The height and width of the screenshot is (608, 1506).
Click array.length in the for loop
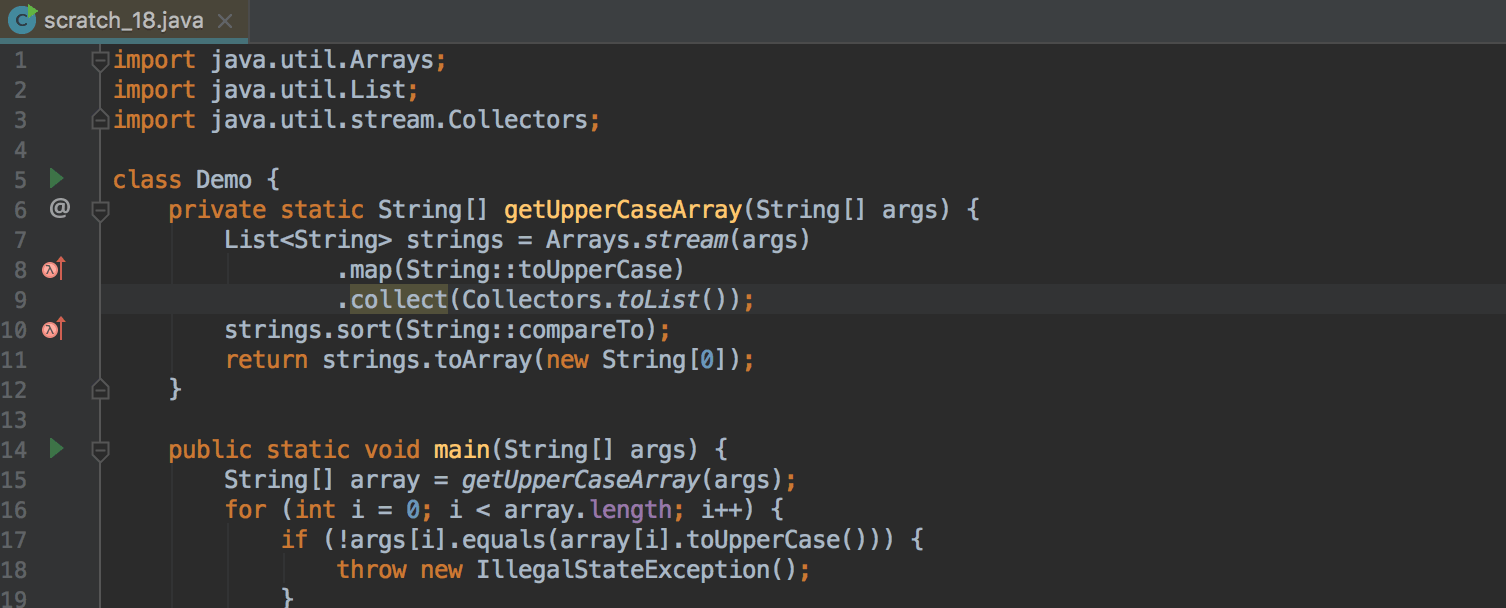click(587, 509)
